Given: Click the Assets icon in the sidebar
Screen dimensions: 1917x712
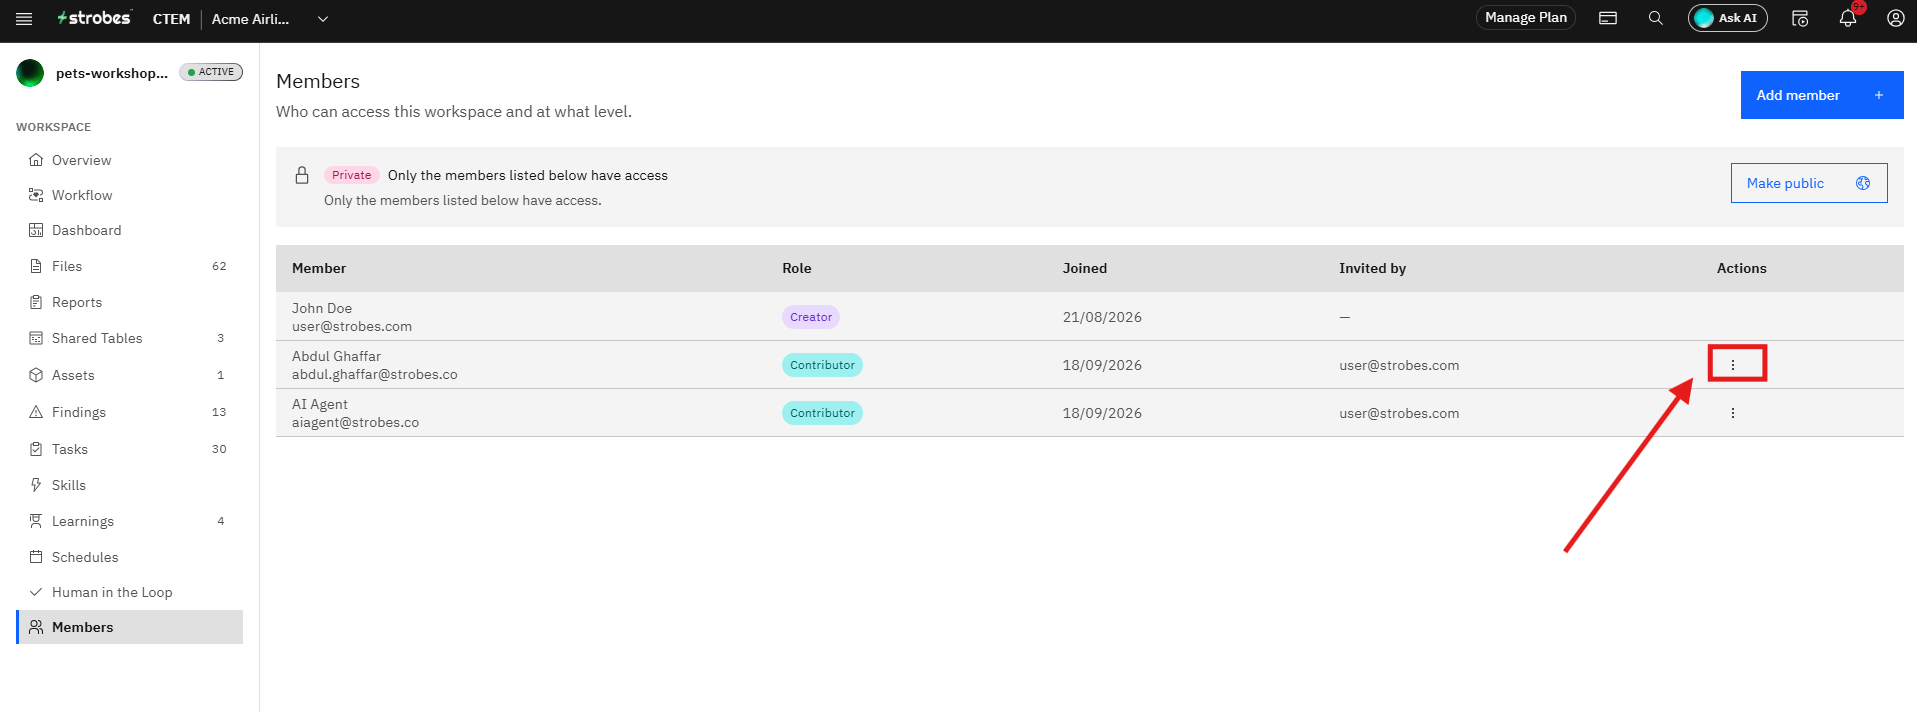Looking at the screenshot, I should (36, 375).
